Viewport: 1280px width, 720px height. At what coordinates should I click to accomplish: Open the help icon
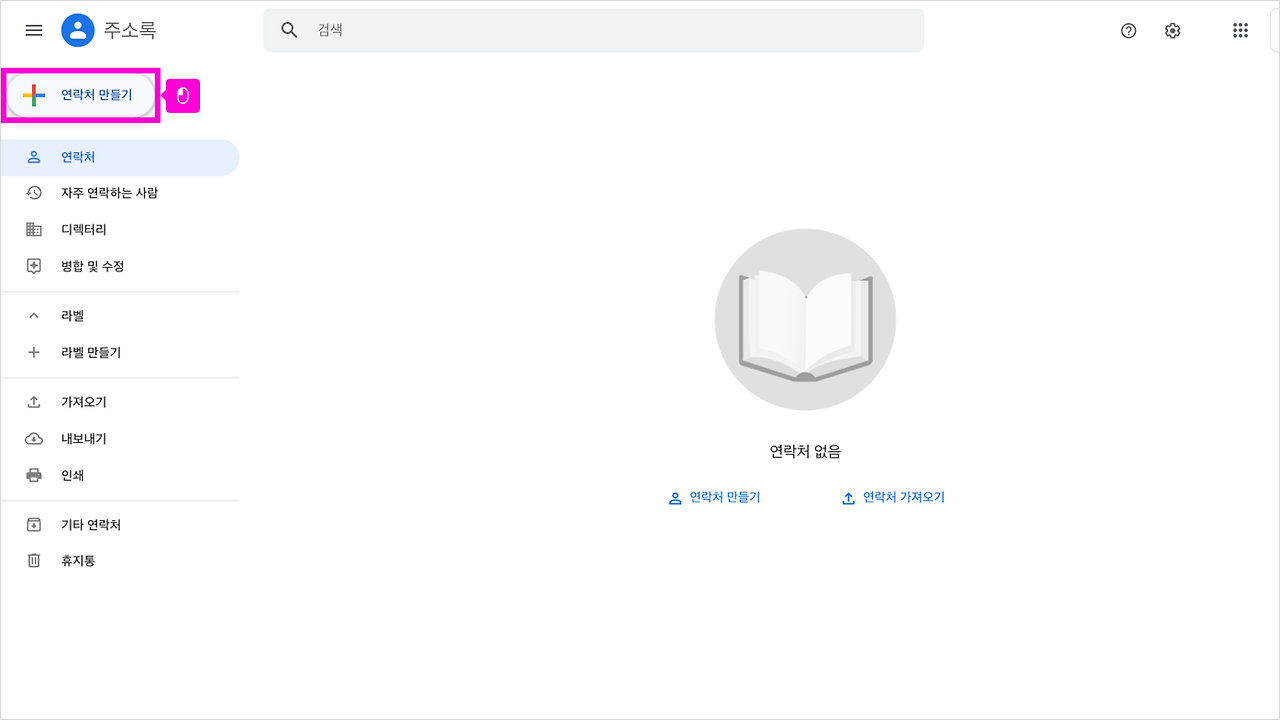[1128, 31]
